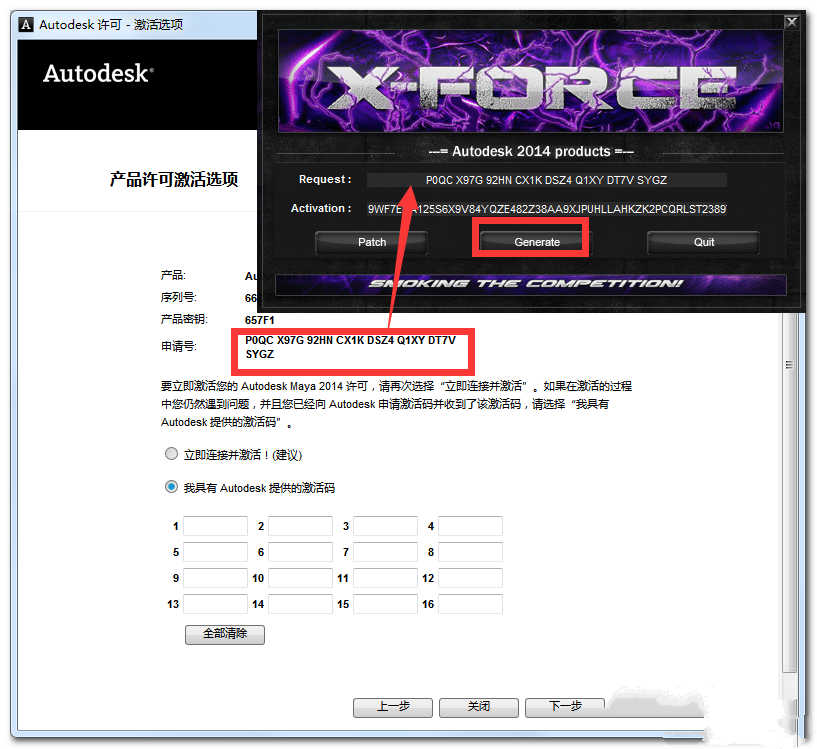Select 我具有 Autodesk 提供的激活码 radio option
This screenshot has height=749, width=817.
point(171,487)
